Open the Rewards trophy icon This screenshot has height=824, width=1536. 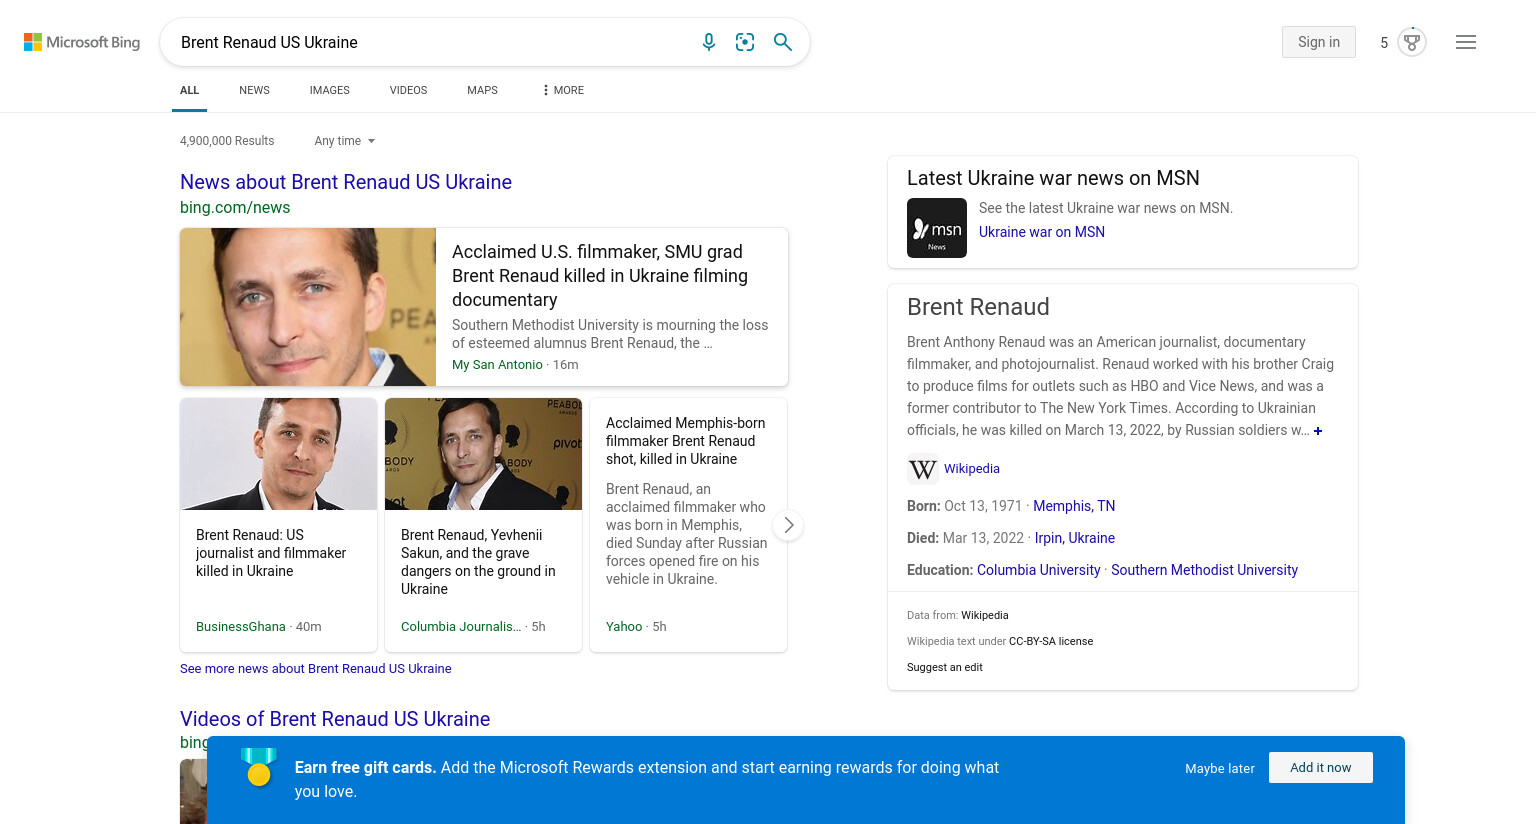[1412, 42]
